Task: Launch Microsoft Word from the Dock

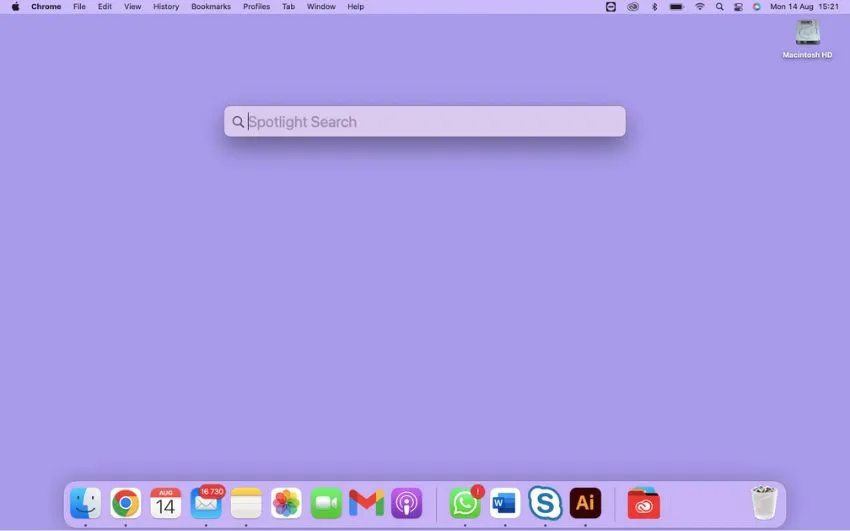Action: point(505,503)
